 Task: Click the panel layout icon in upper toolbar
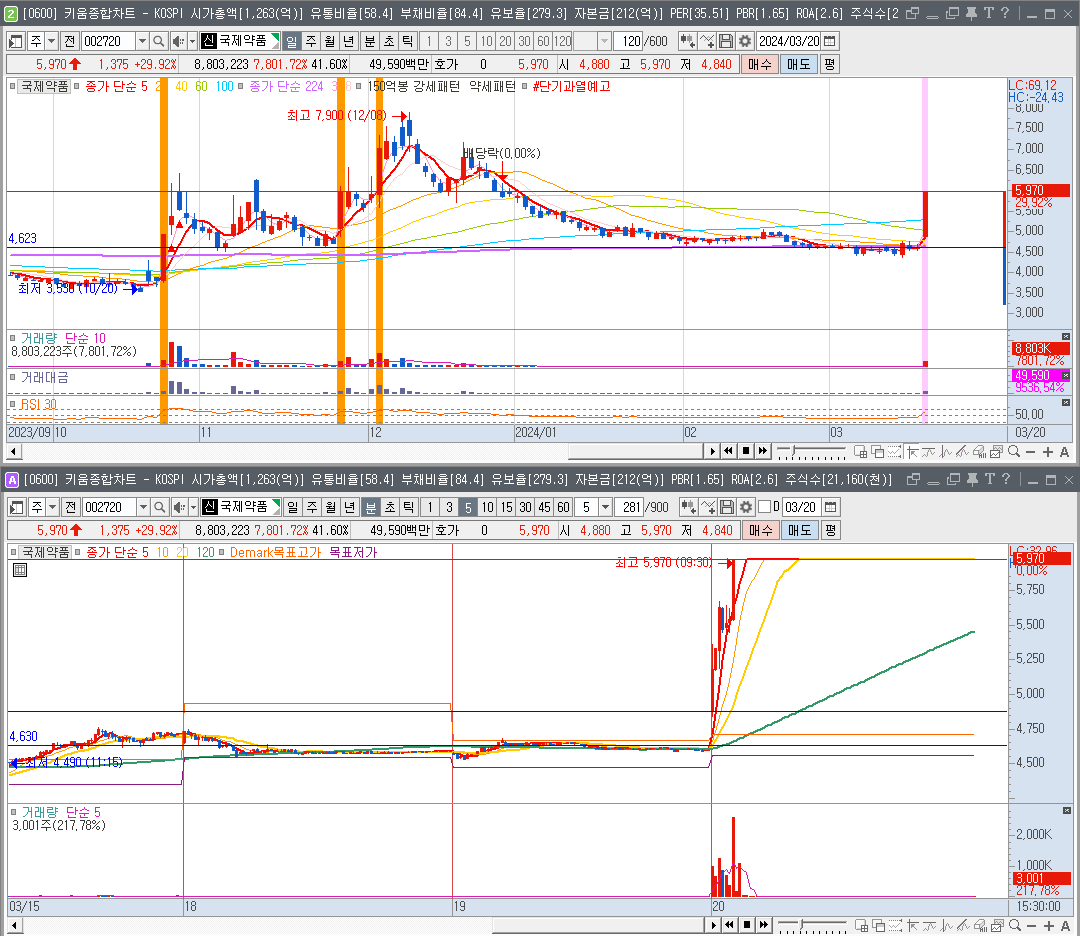(x=15, y=41)
